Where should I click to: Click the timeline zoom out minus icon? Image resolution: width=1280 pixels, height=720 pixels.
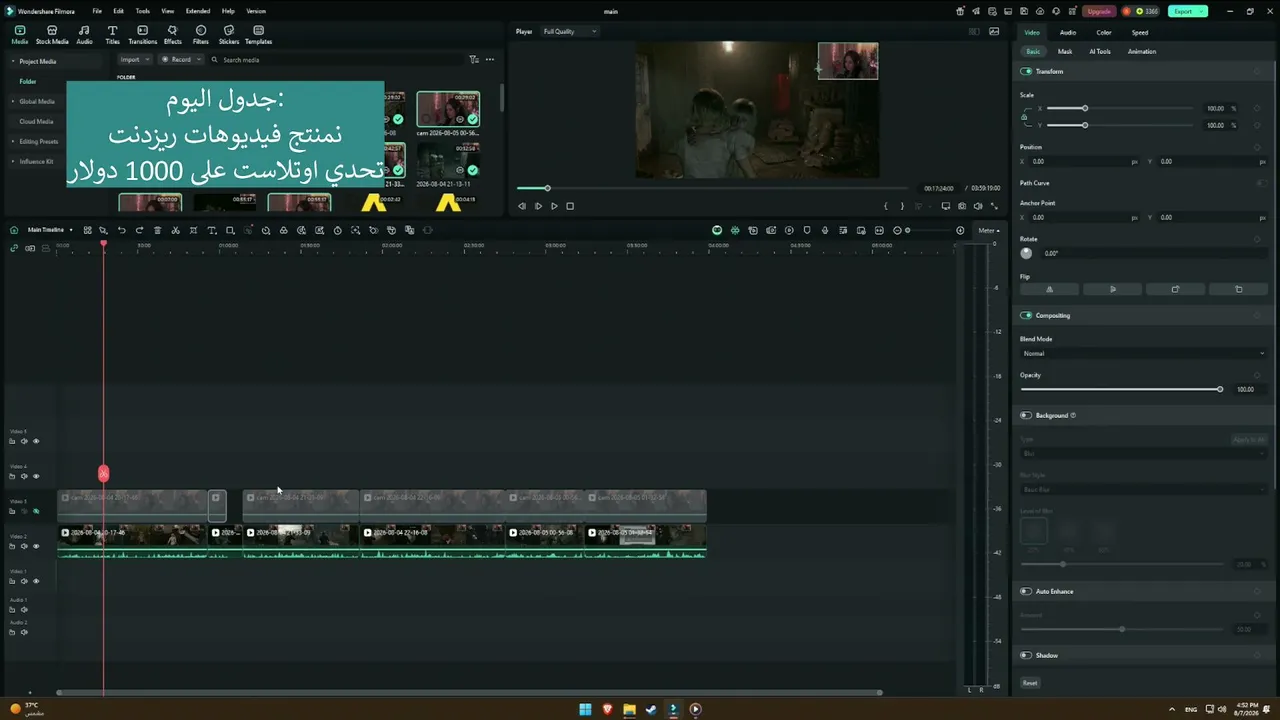(x=897, y=230)
